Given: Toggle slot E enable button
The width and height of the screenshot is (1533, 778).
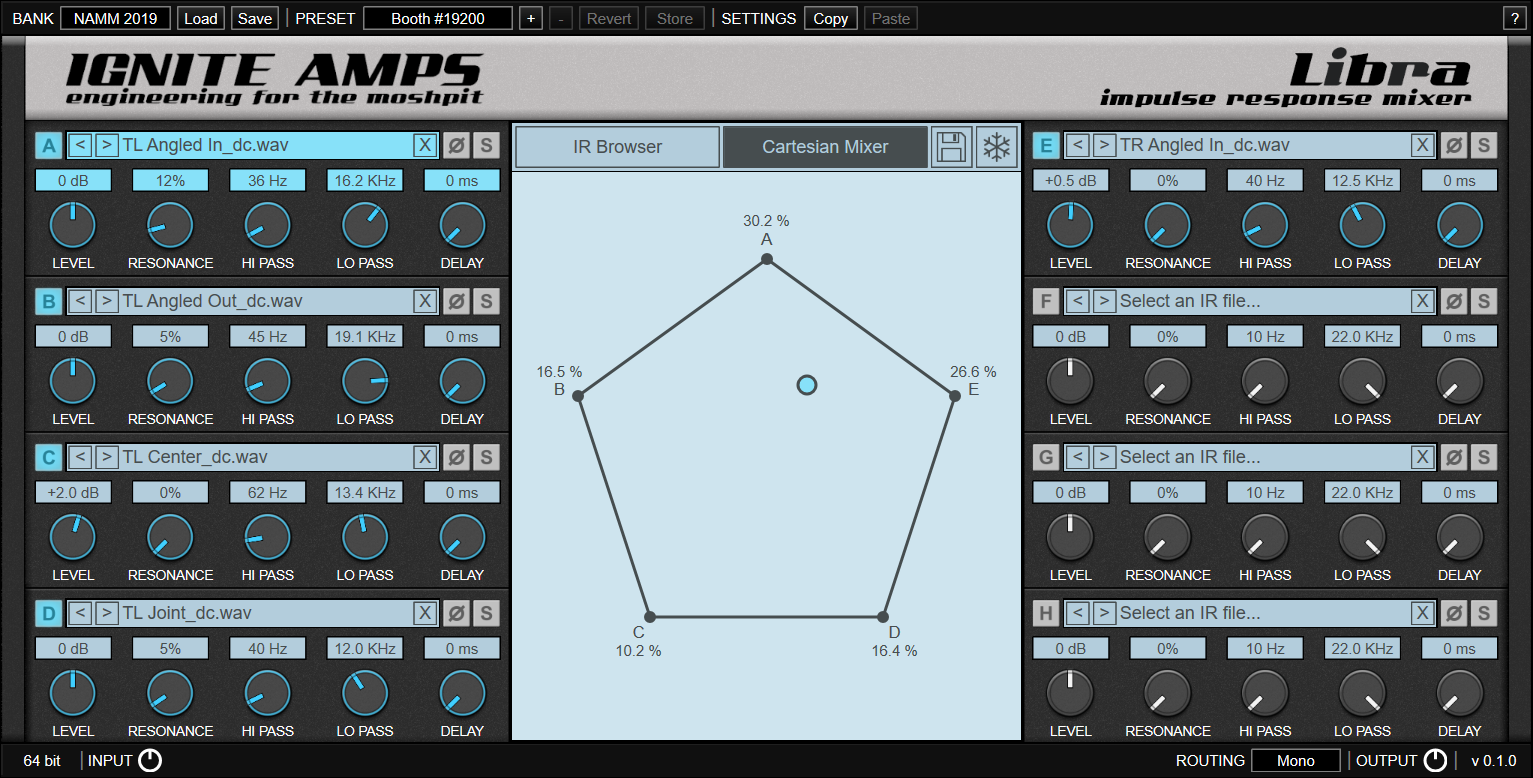Looking at the screenshot, I should 1046,145.
